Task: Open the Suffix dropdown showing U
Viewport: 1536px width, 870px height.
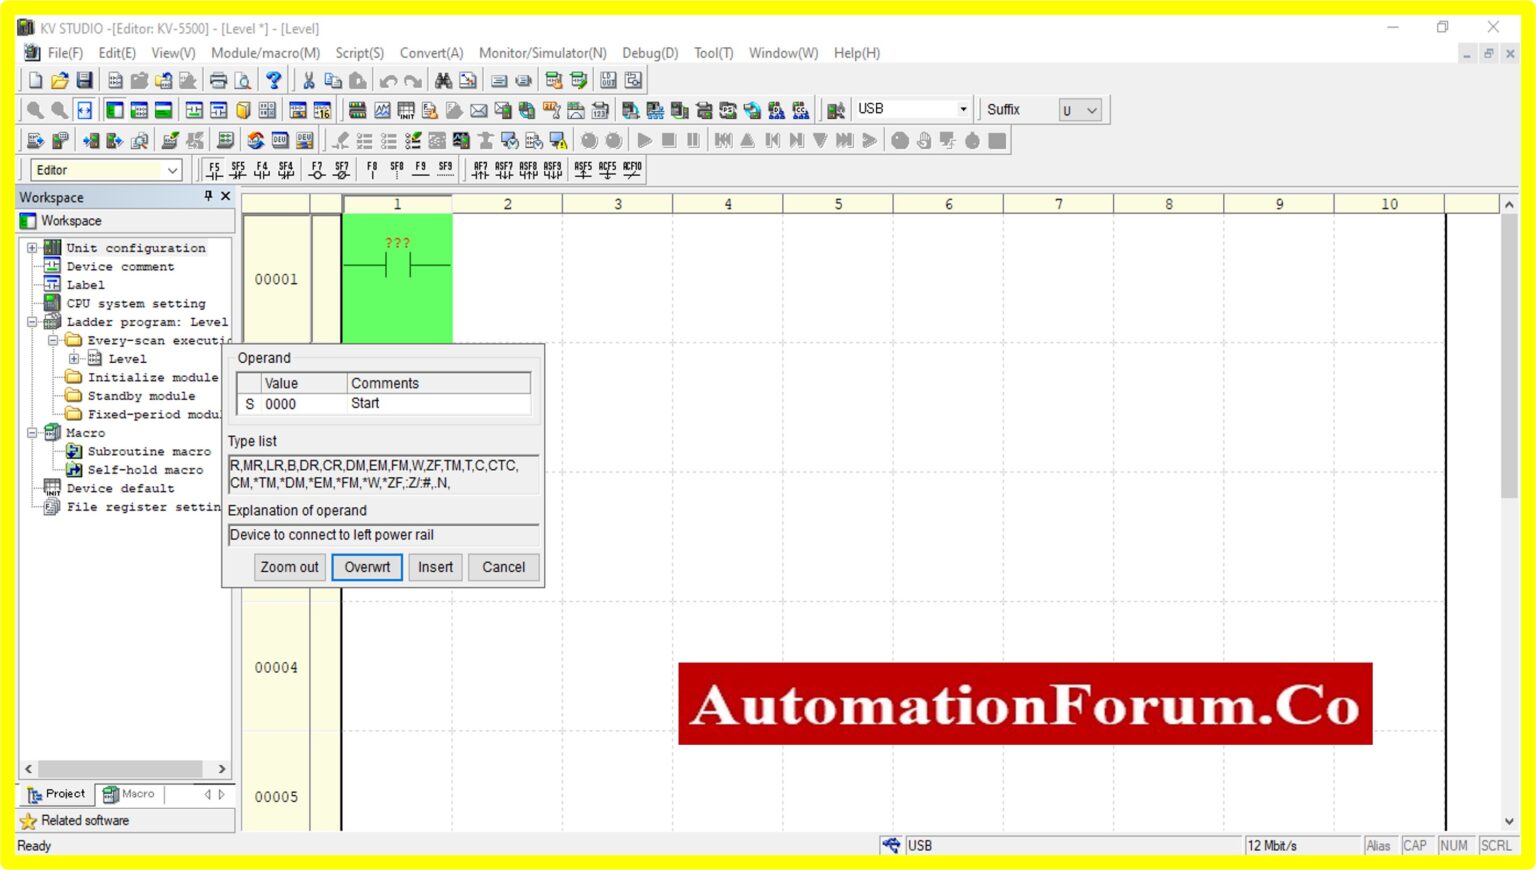Action: coord(1092,109)
